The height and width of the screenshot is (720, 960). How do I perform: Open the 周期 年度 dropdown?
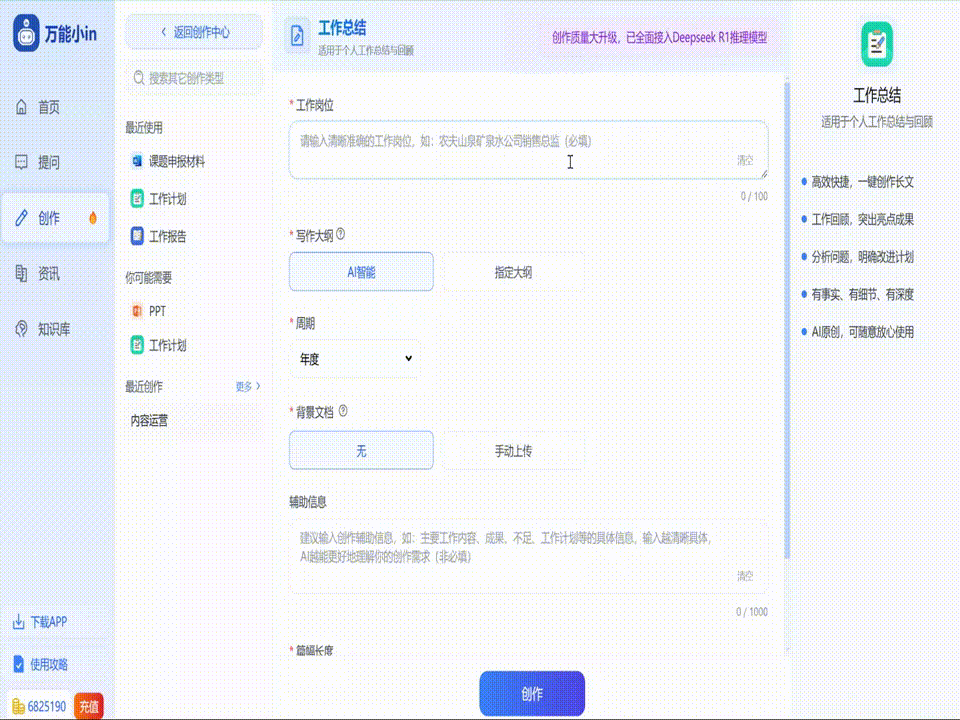(355, 359)
